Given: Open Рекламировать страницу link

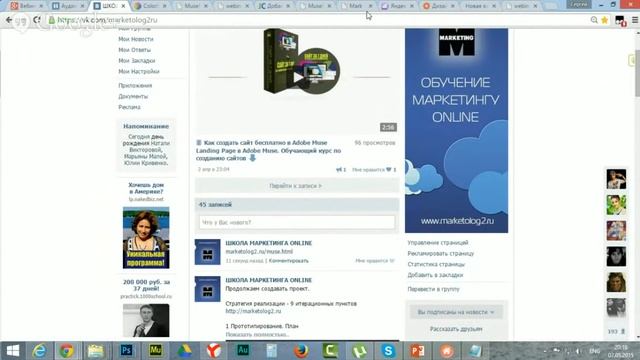Looking at the screenshot, I should (441, 253).
